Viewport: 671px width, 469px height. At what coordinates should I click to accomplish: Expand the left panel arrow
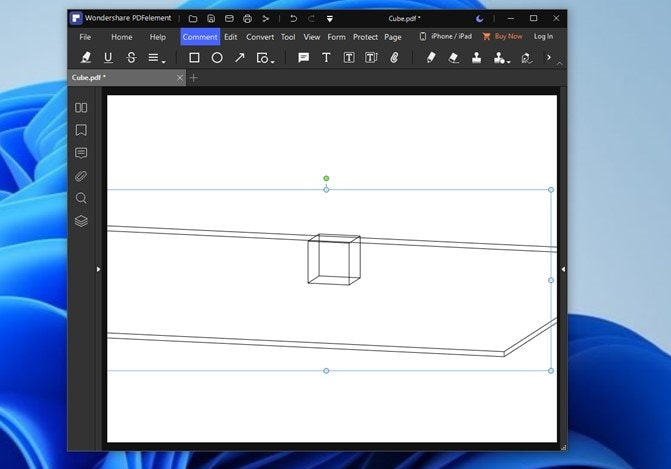point(98,269)
